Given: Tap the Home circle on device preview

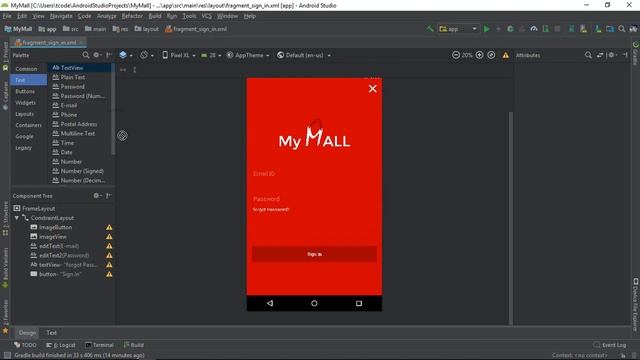Looking at the screenshot, I should 314,303.
